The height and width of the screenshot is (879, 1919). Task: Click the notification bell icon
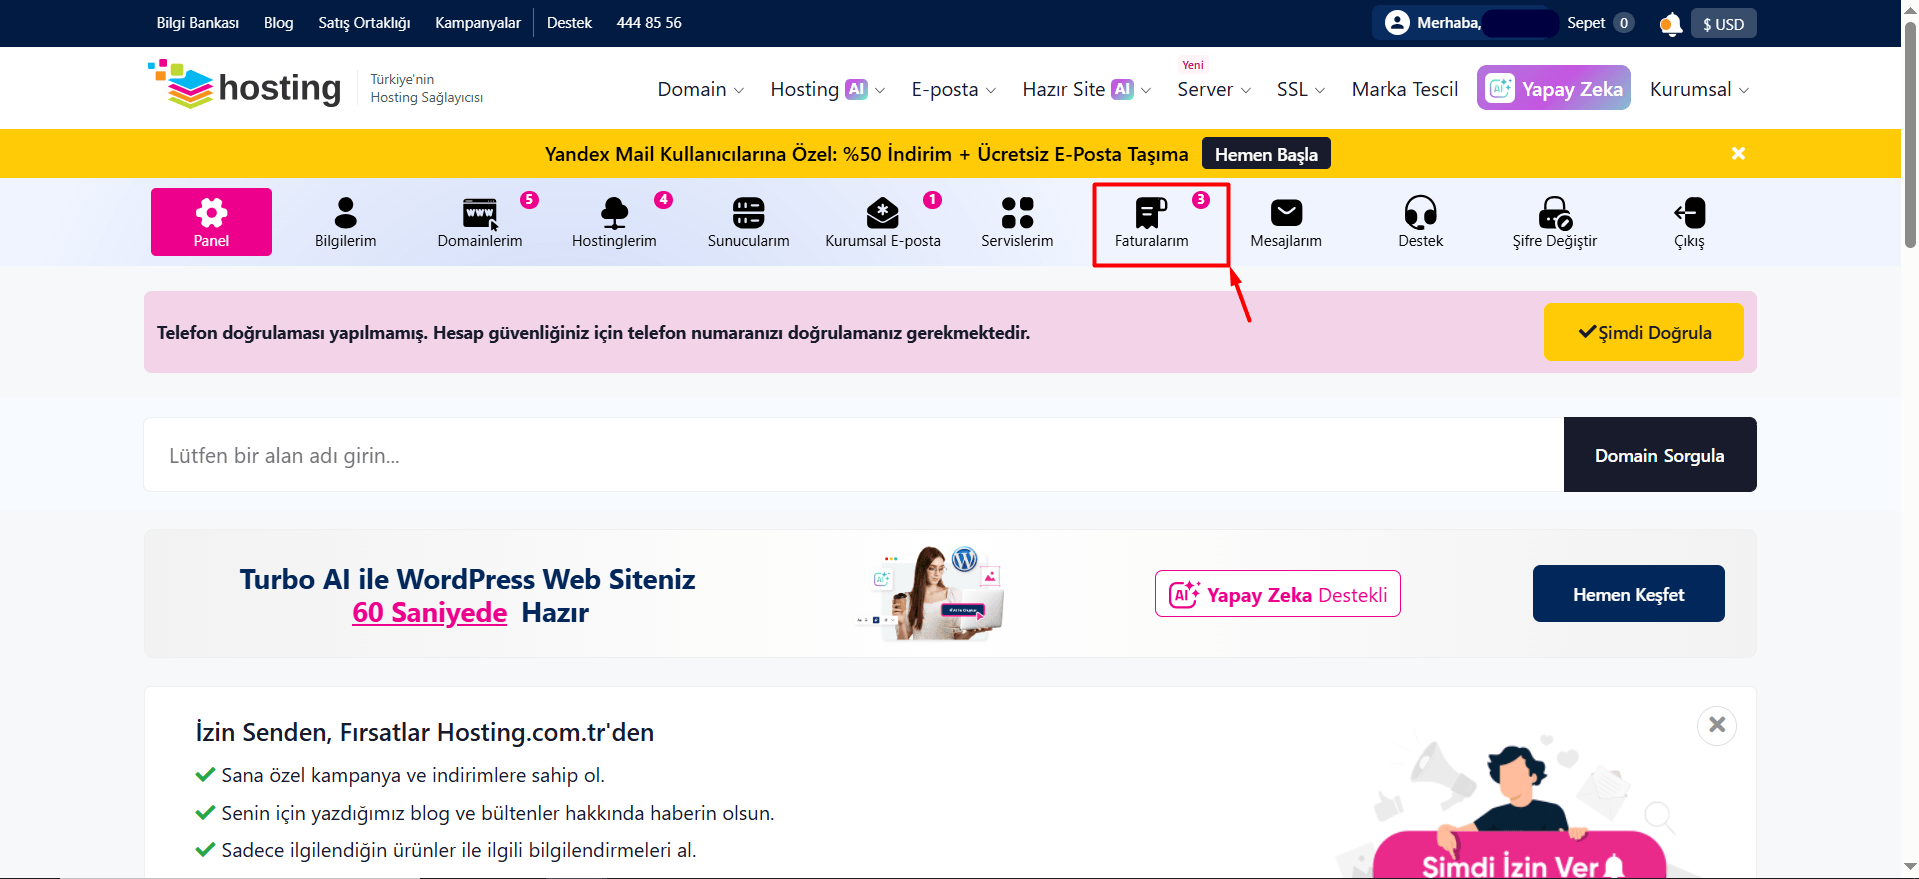coord(1670,24)
